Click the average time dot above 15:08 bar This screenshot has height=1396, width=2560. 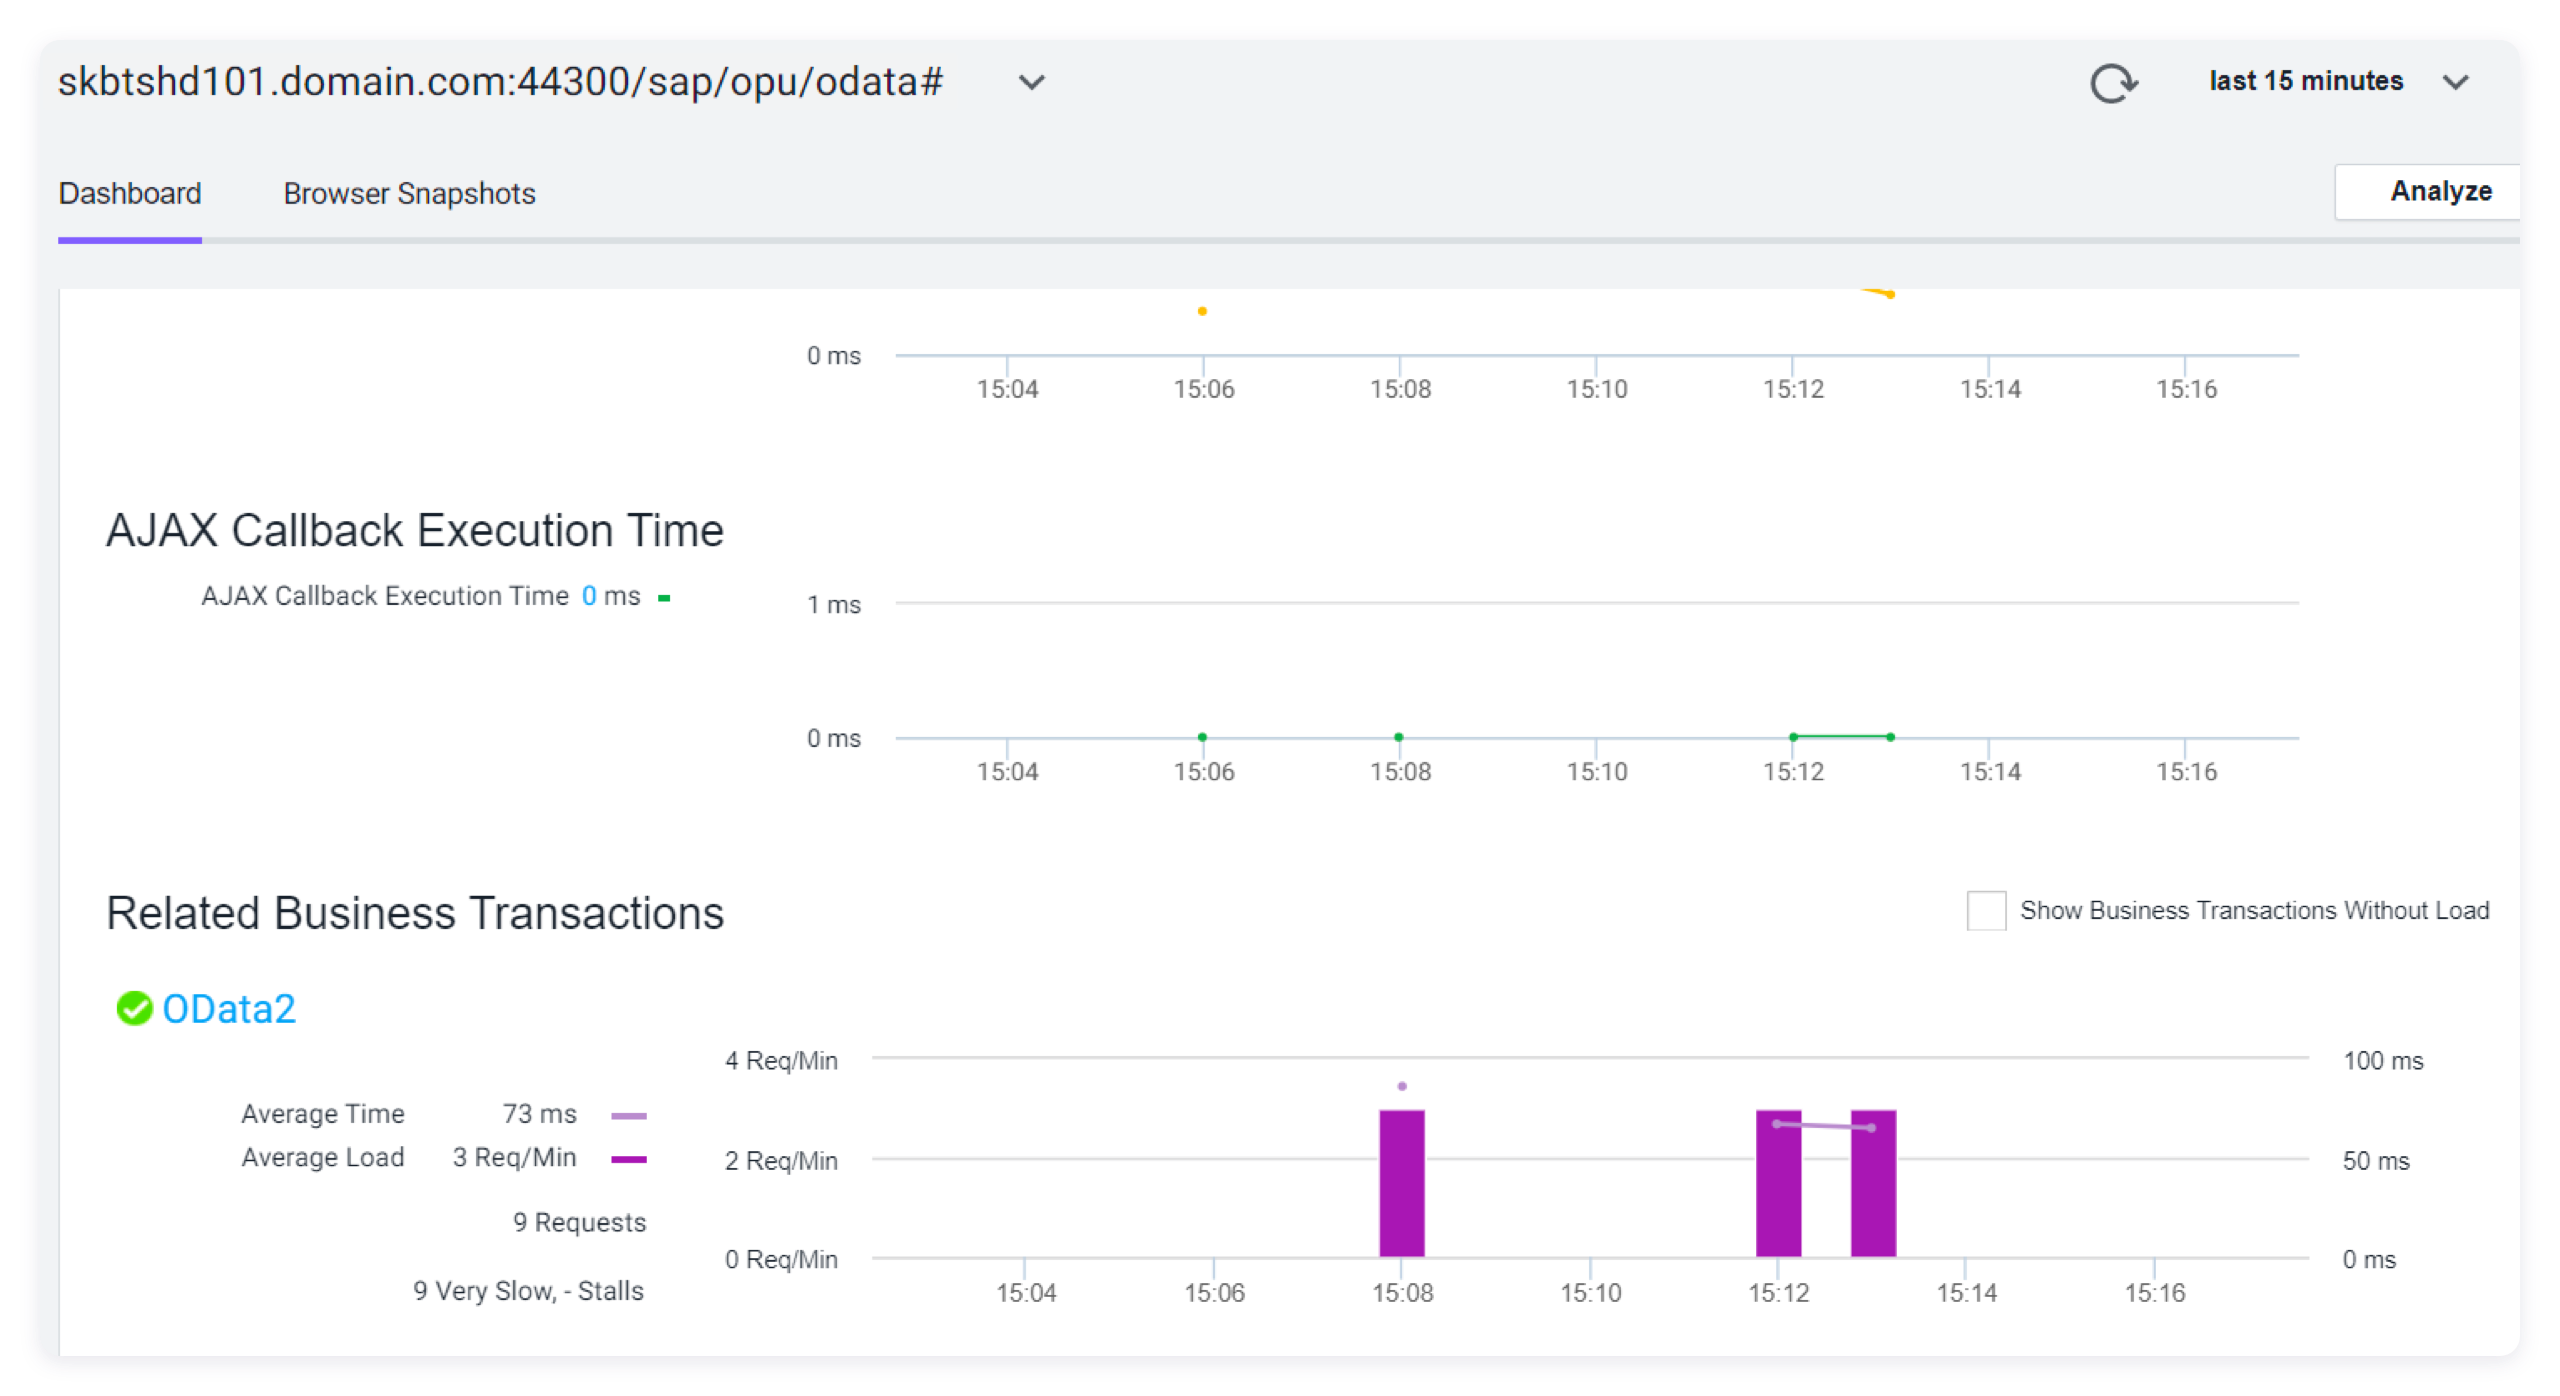(1402, 1086)
